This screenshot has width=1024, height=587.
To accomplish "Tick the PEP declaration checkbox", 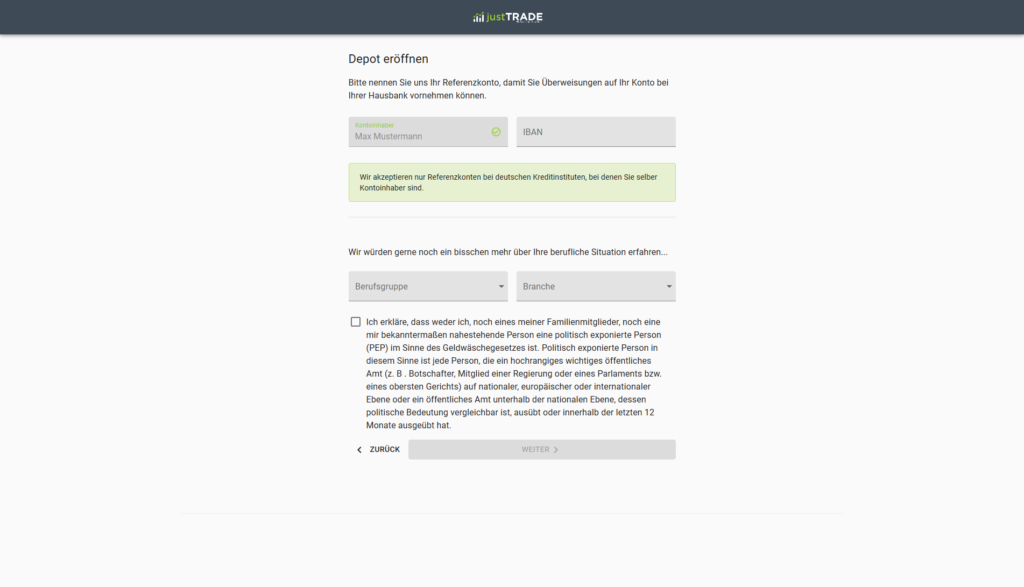I will click(355, 322).
